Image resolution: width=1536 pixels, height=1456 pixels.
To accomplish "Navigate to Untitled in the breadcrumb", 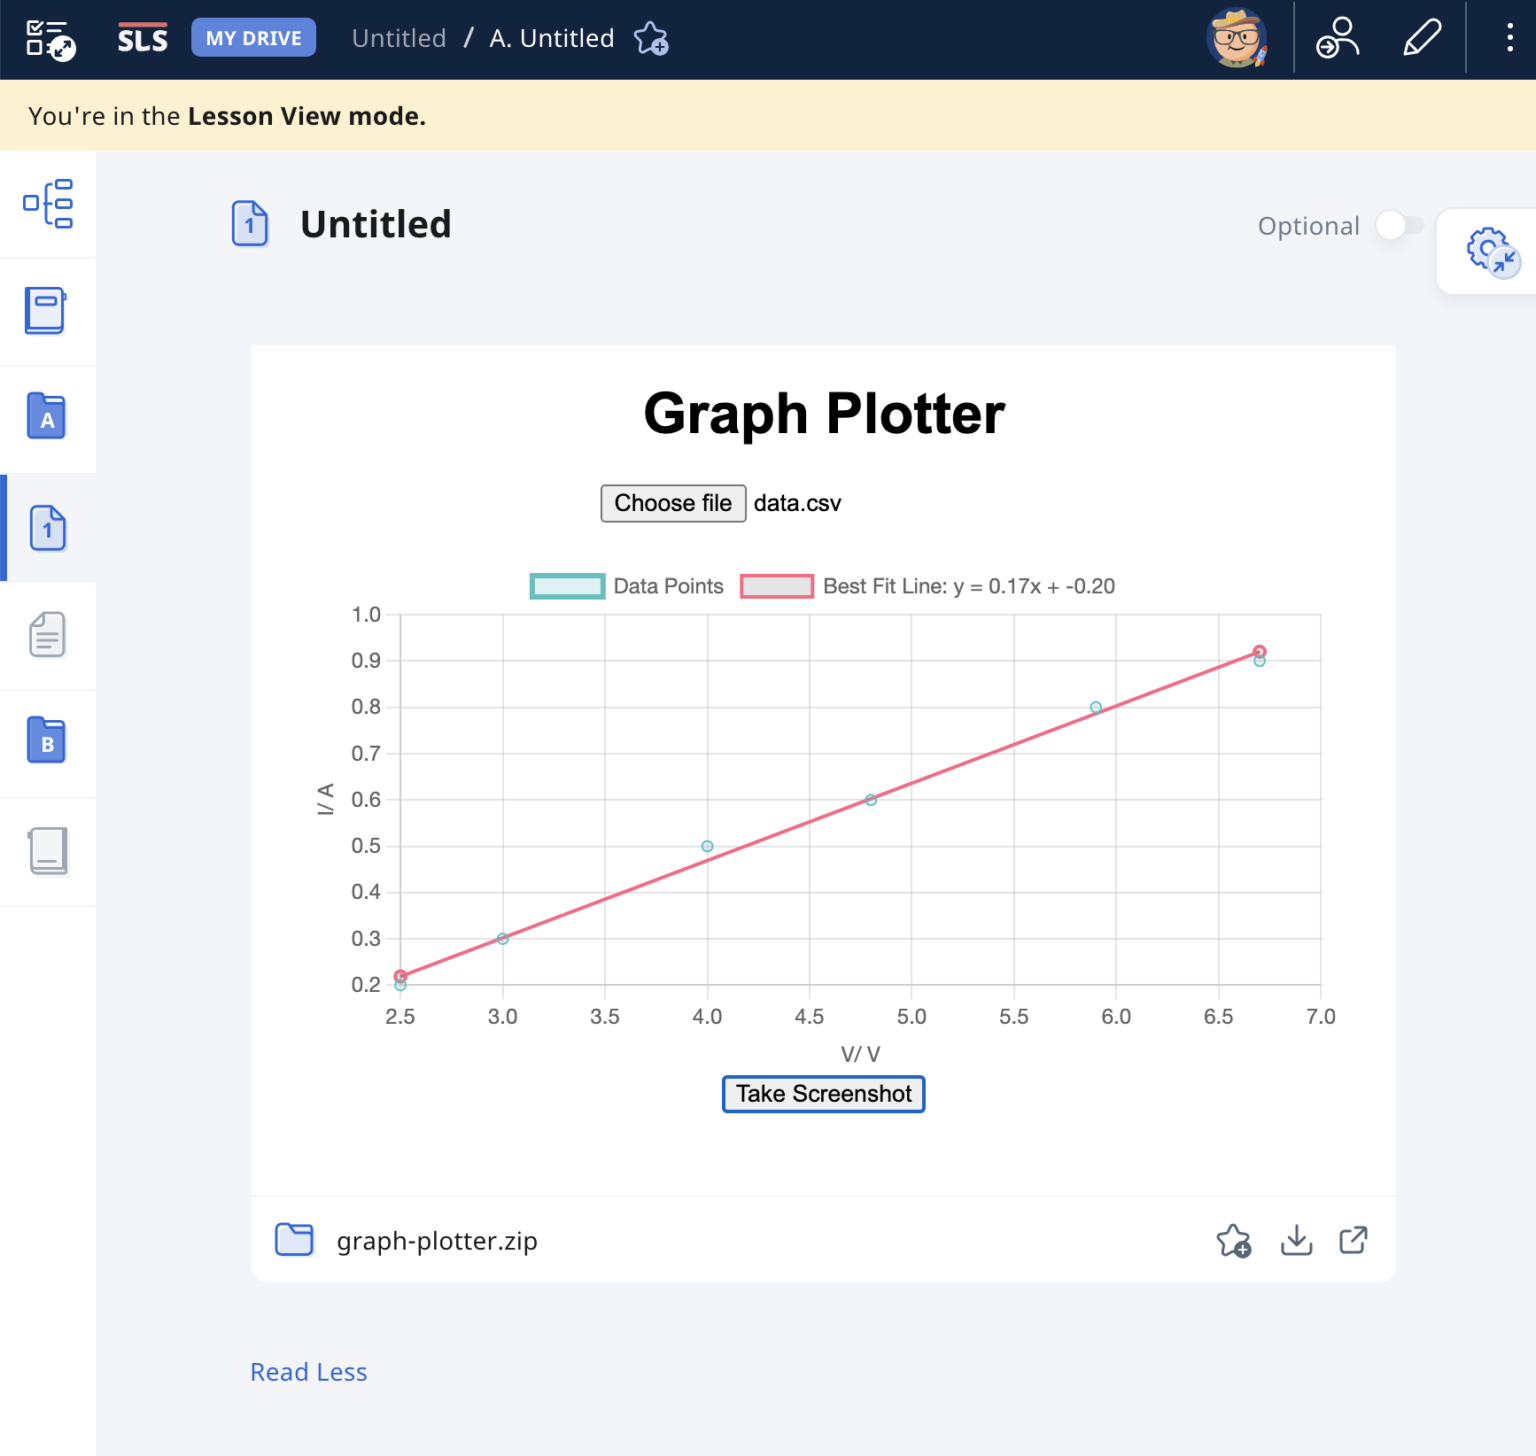I will (x=398, y=38).
